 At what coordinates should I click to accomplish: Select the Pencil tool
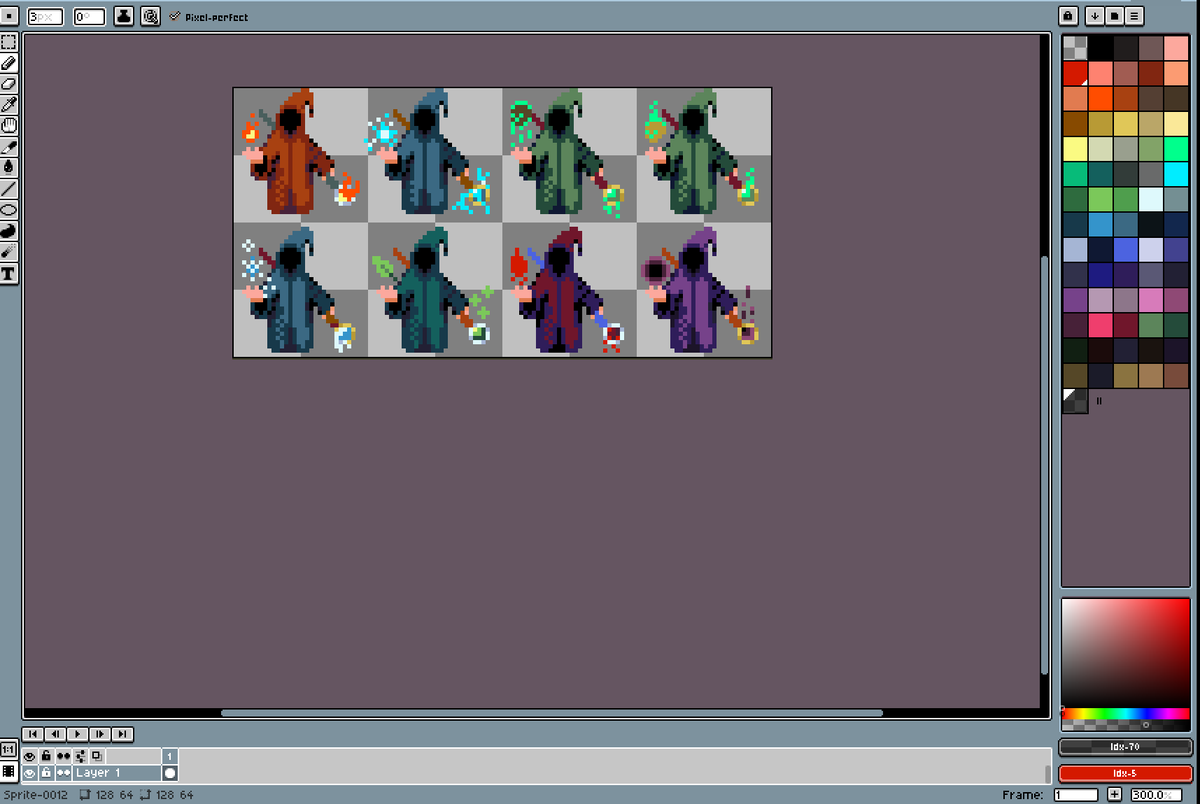8,63
